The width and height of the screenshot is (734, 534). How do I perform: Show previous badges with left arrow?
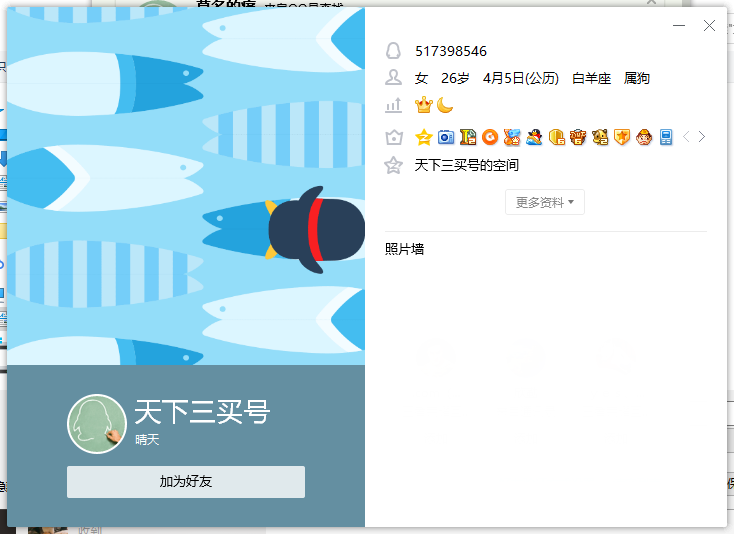(x=686, y=137)
